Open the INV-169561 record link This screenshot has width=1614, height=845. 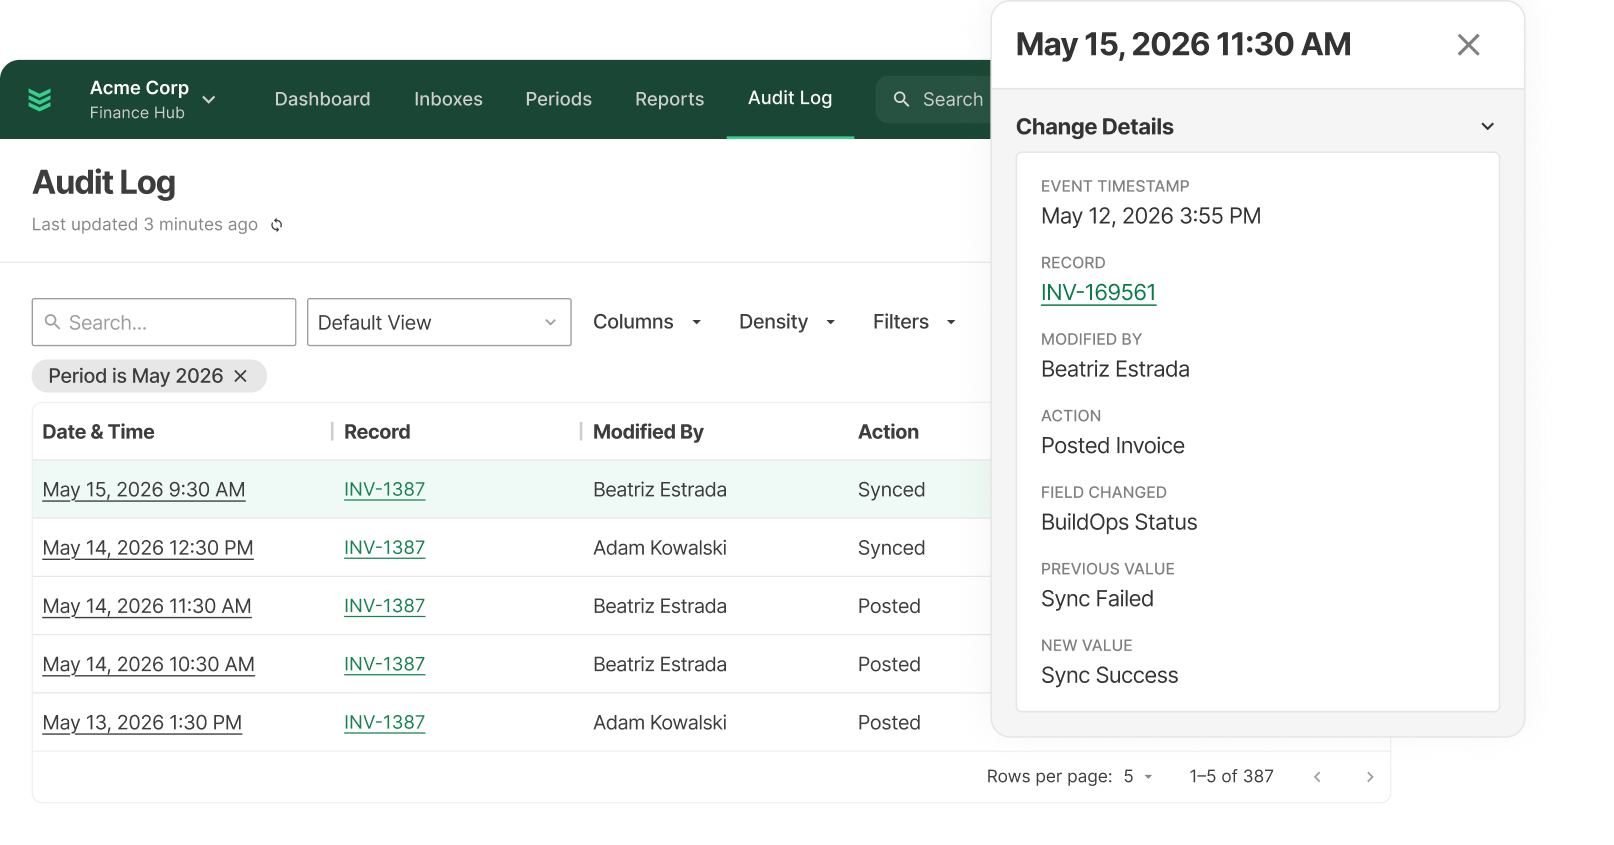1098,293
